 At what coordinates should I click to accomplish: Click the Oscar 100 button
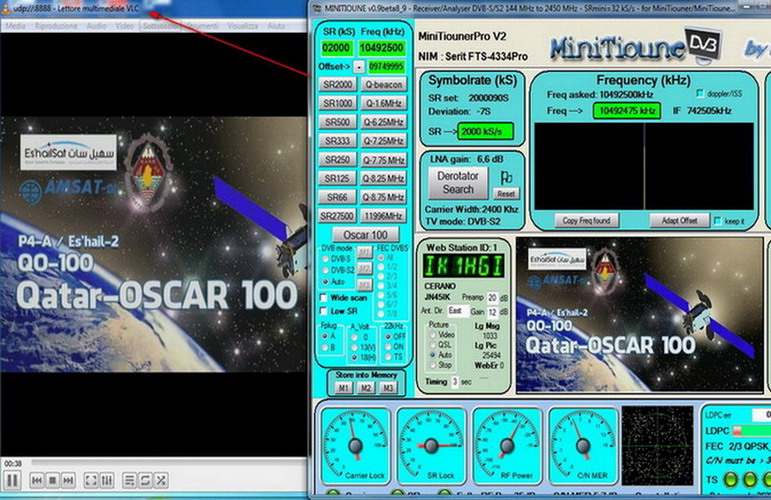[365, 235]
